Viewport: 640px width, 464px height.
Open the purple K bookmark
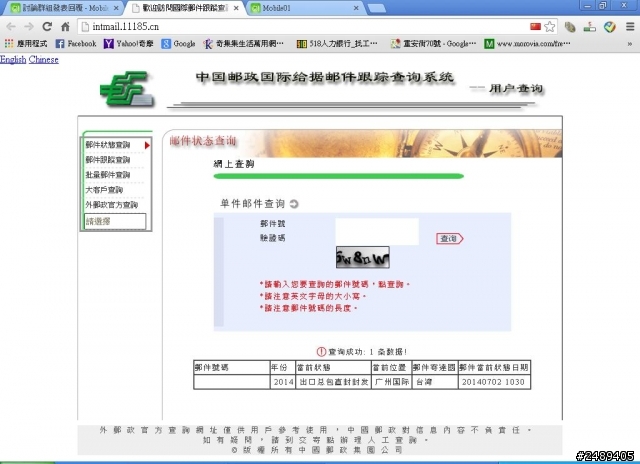click(x=243, y=43)
